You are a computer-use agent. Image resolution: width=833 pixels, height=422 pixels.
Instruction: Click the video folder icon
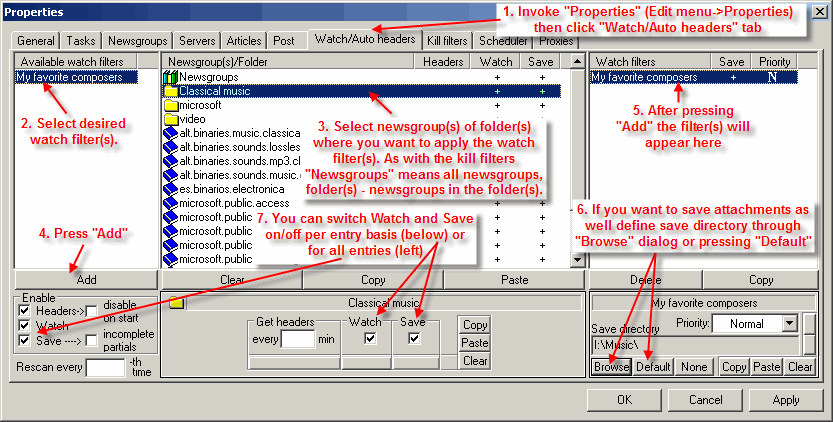point(170,119)
